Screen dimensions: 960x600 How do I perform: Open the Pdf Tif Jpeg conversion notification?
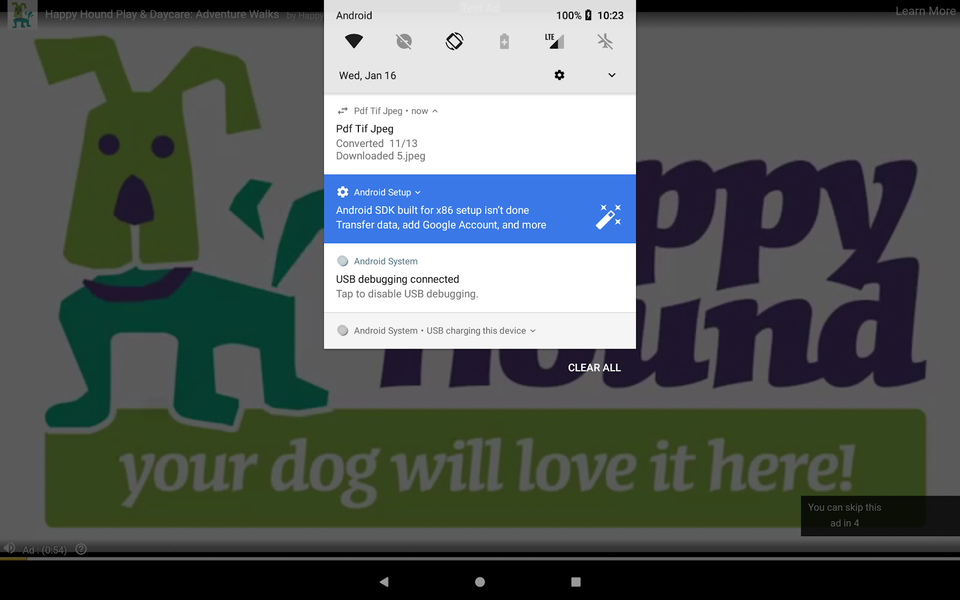coord(480,135)
